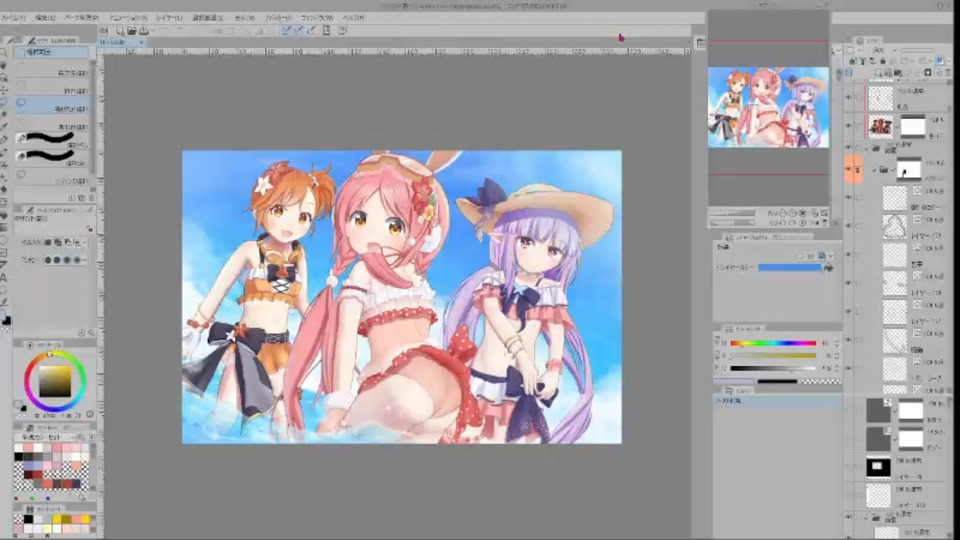Open the layer blending mode dropdown
960x540 pixels.
pyautogui.click(x=879, y=50)
